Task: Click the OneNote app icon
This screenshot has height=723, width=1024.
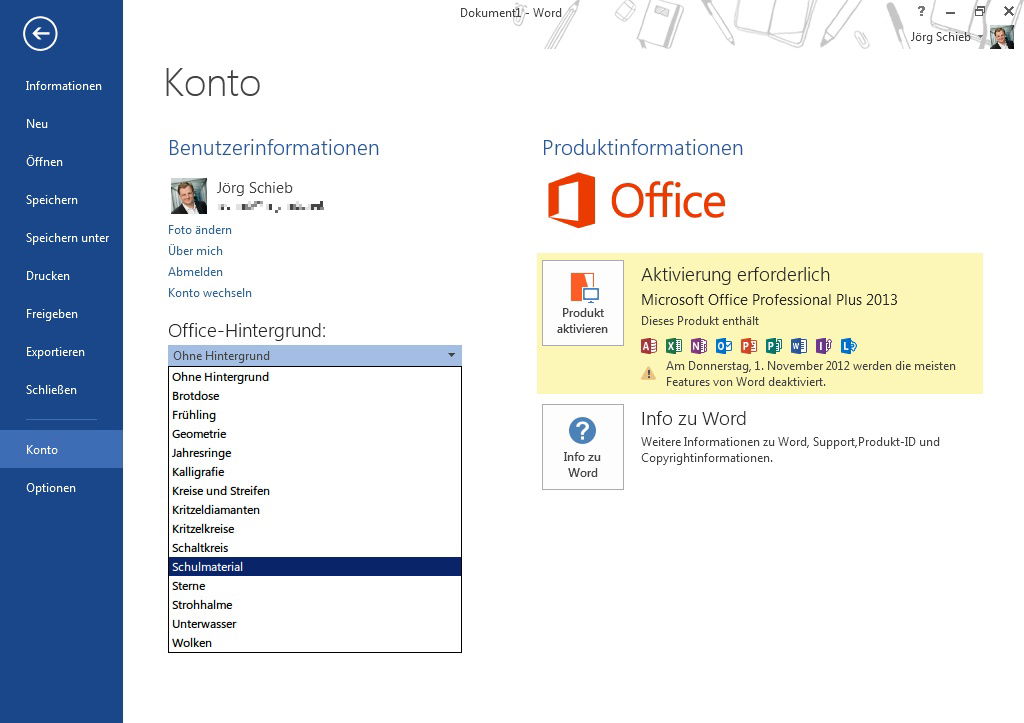Action: coord(699,345)
